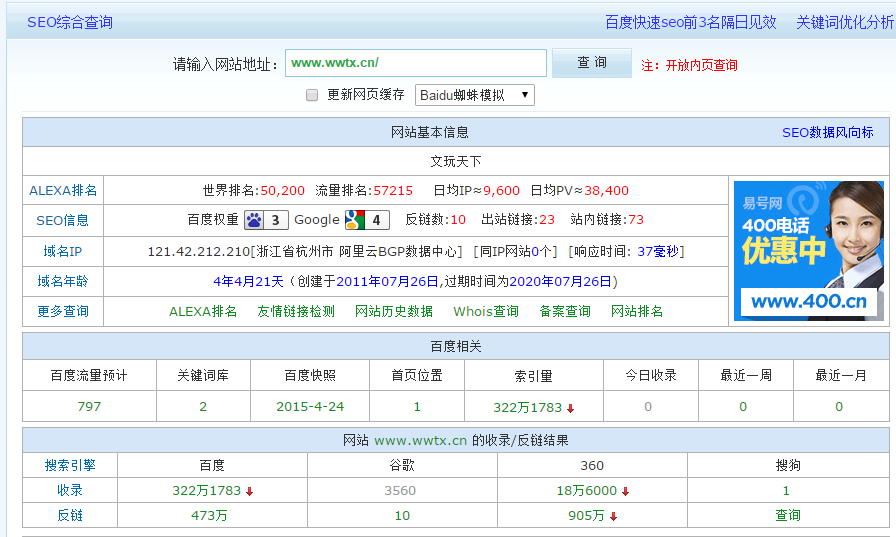Click 索引量 value 322万1783
Image resolution: width=896 pixels, height=537 pixels.
pyautogui.click(x=527, y=407)
